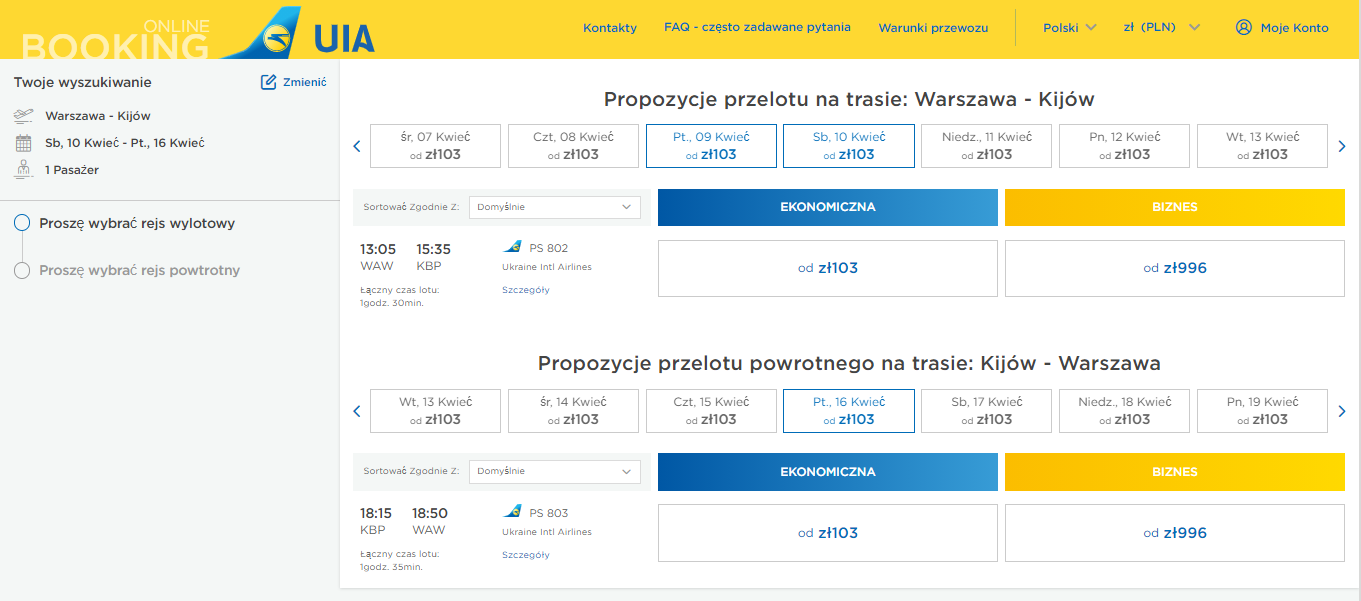The width and height of the screenshot is (1361, 601).
Task: Click Zmienić to change the search
Action: tap(304, 82)
